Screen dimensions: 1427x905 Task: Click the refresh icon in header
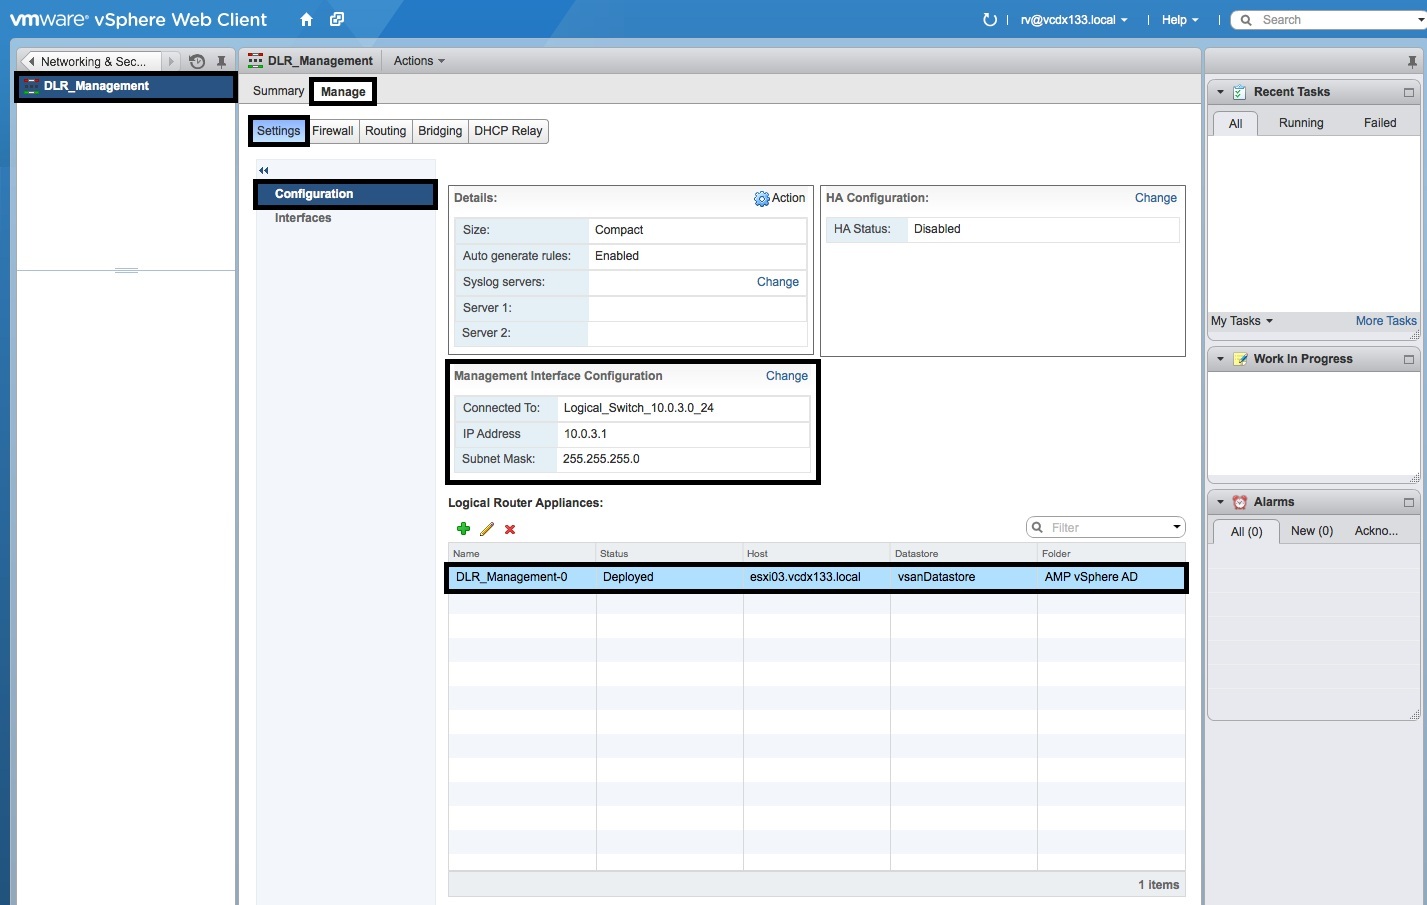pos(989,20)
